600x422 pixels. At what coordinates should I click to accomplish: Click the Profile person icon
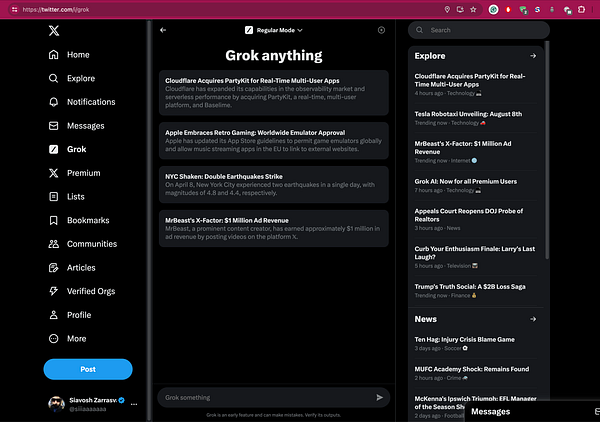point(54,315)
